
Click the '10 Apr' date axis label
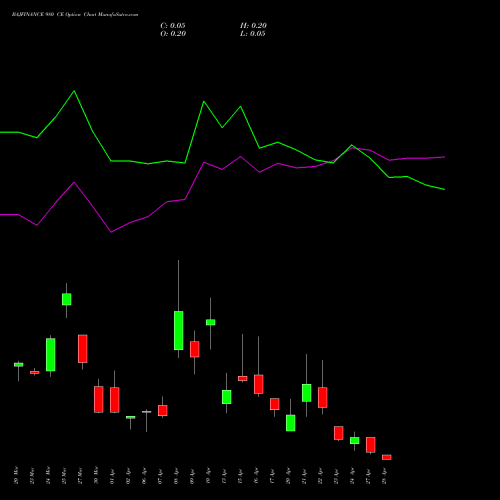[208, 476]
